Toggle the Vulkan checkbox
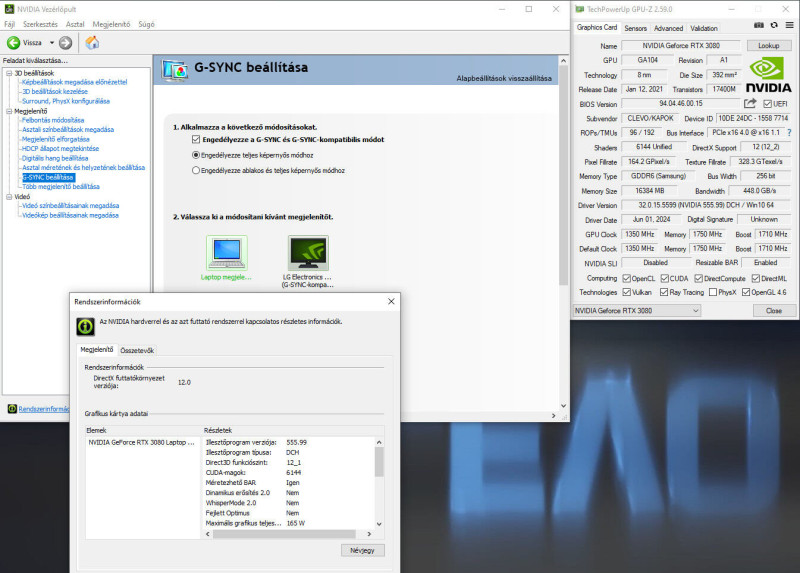The image size is (800, 573). click(x=627, y=292)
